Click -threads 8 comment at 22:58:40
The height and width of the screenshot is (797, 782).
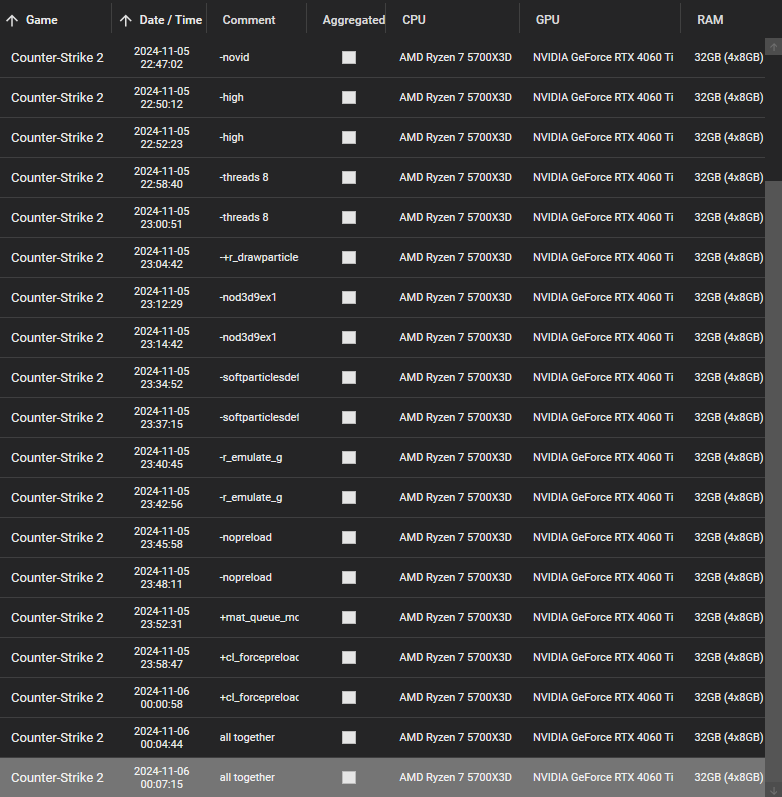coord(244,177)
